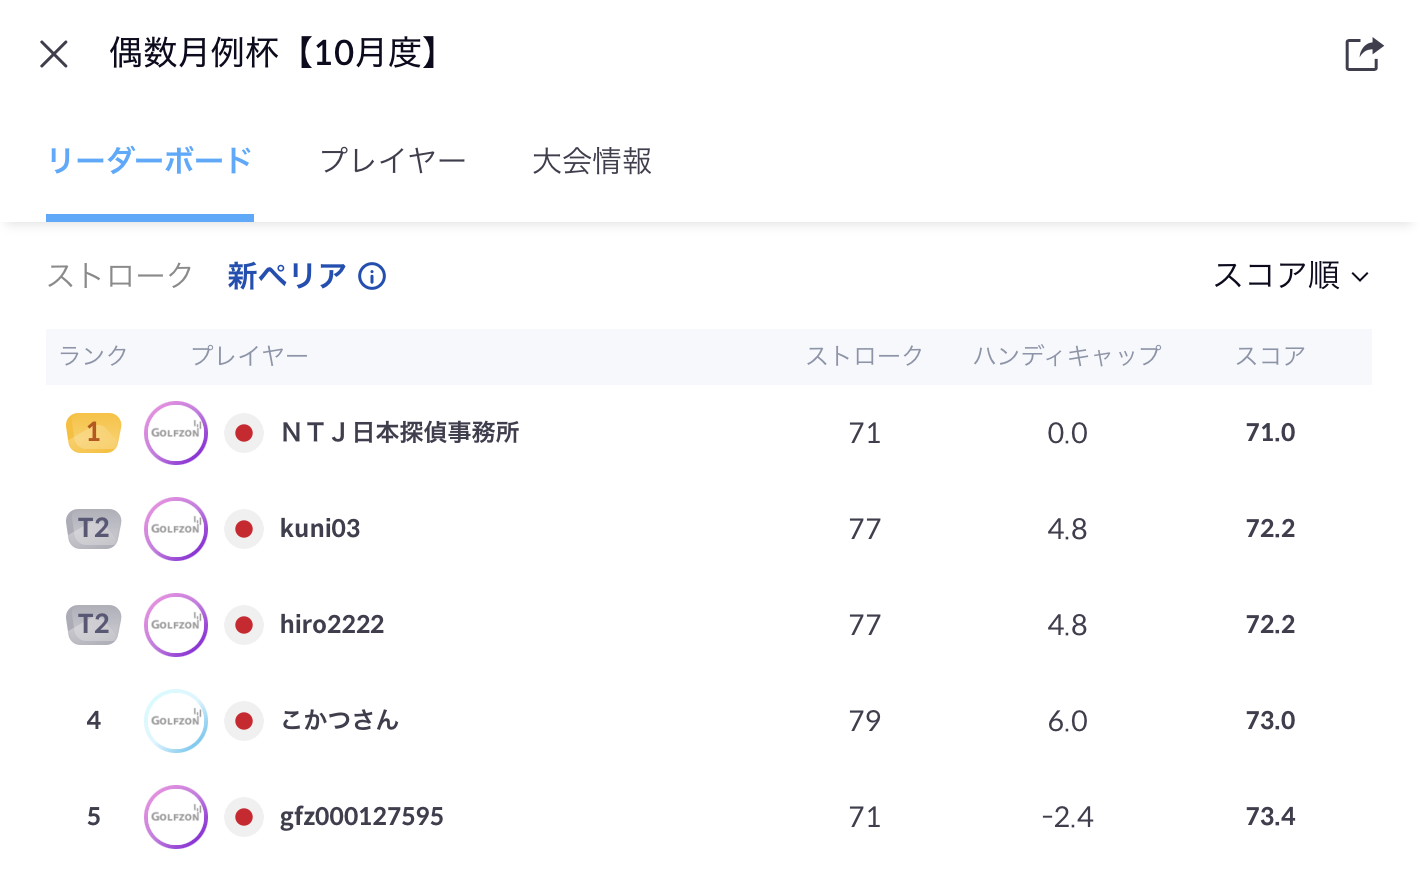Click hiro2222's Golfzon avatar icon

point(176,625)
